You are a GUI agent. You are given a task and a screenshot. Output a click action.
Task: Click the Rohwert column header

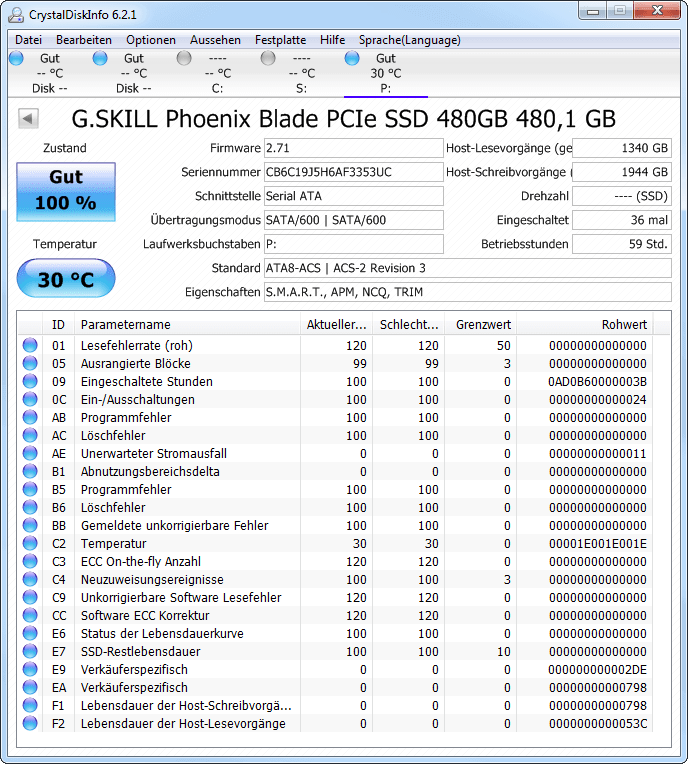[585, 325]
